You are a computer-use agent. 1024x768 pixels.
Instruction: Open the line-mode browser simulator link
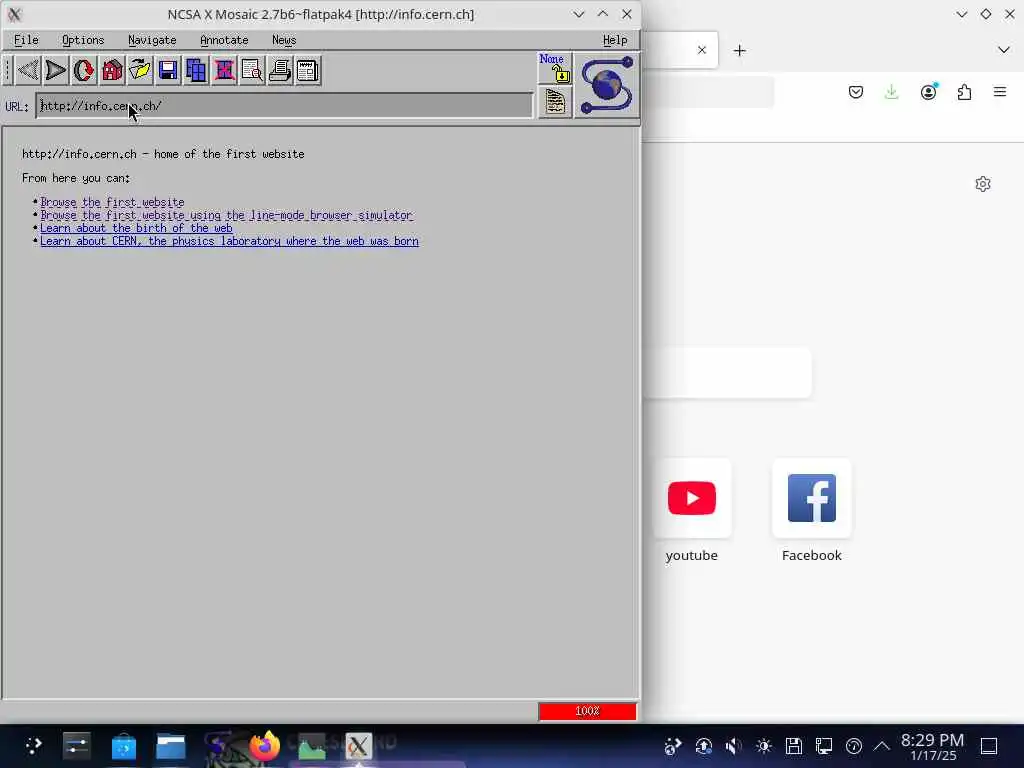click(227, 215)
